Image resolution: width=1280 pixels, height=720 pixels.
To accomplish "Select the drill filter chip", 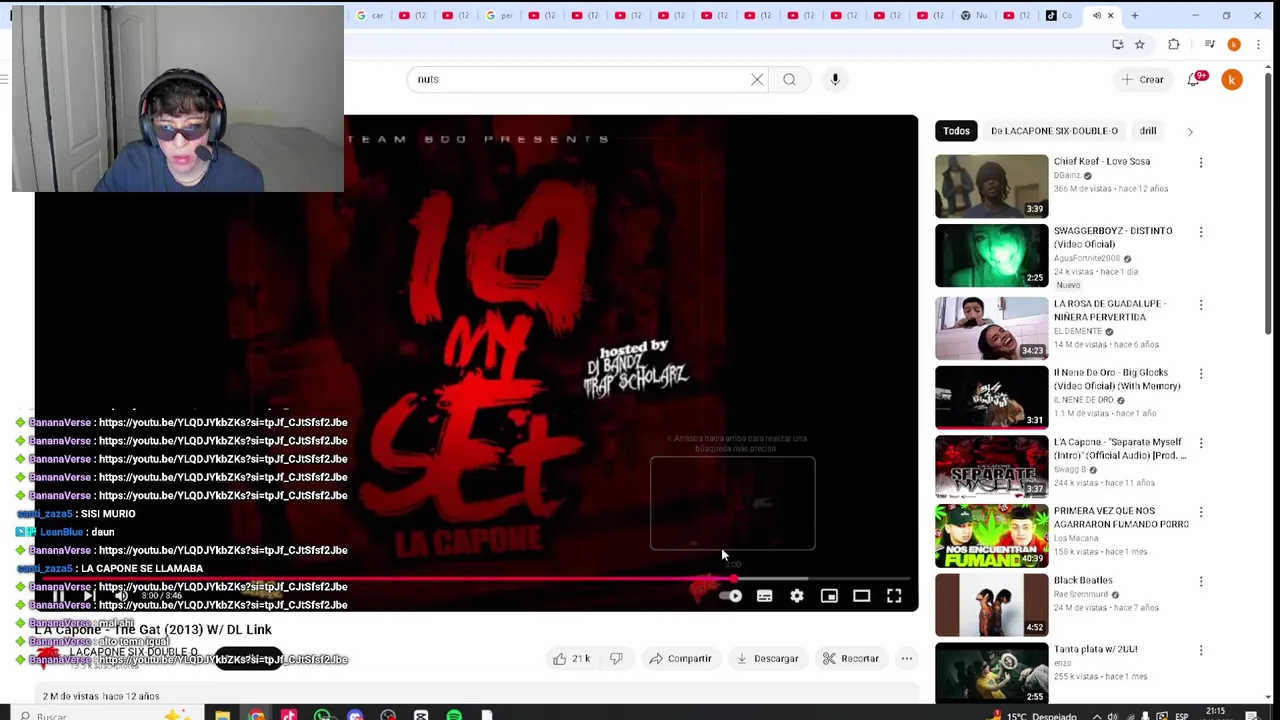I will [x=1148, y=131].
